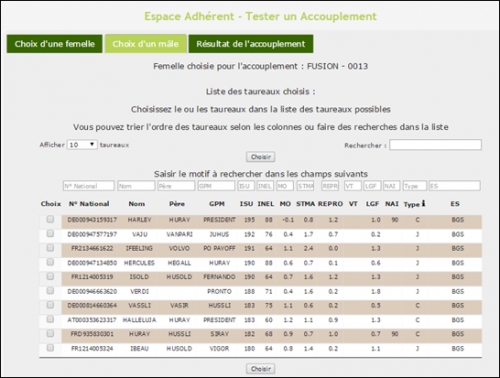Click the info icon next to Type header

point(423,203)
